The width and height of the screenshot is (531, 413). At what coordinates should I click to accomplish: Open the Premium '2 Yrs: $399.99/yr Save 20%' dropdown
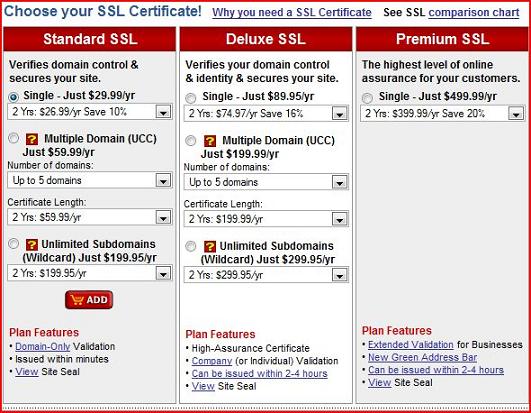pos(443,113)
